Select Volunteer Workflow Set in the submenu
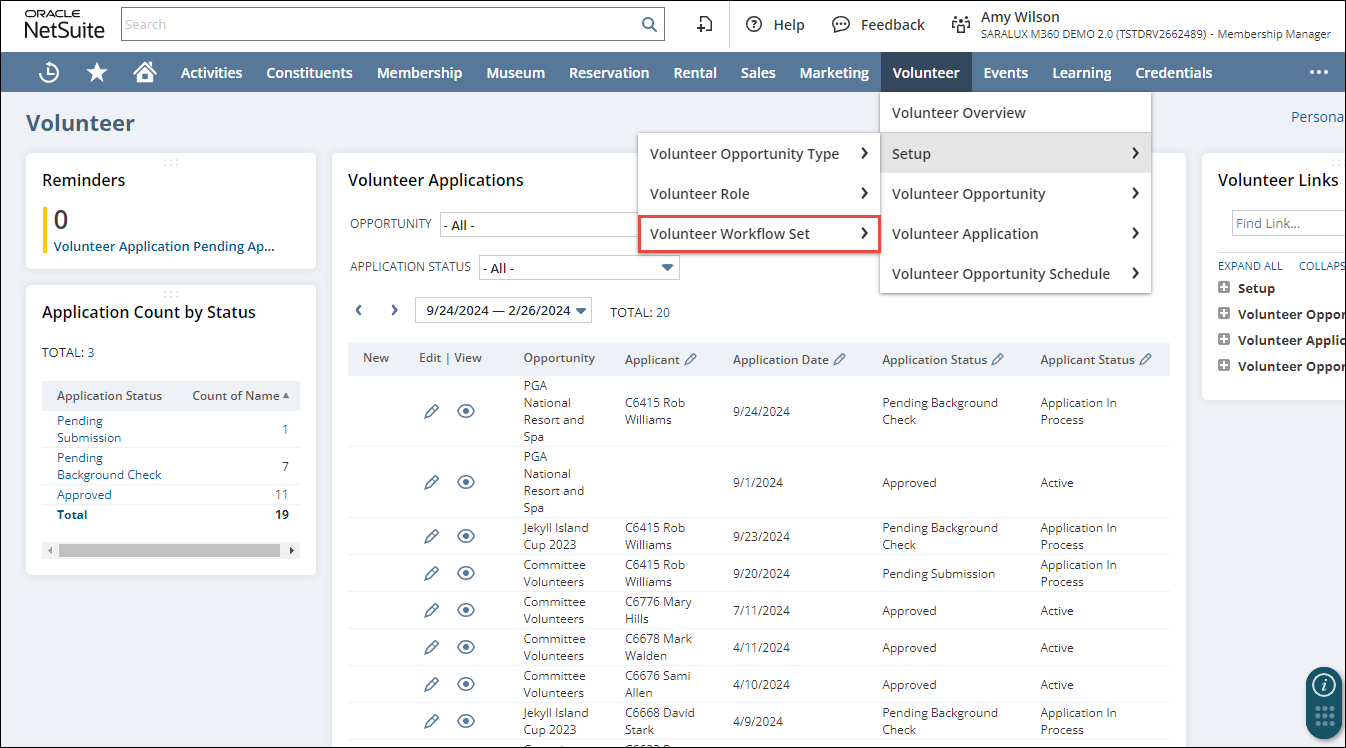This screenshot has height=748, width=1346. click(x=758, y=234)
